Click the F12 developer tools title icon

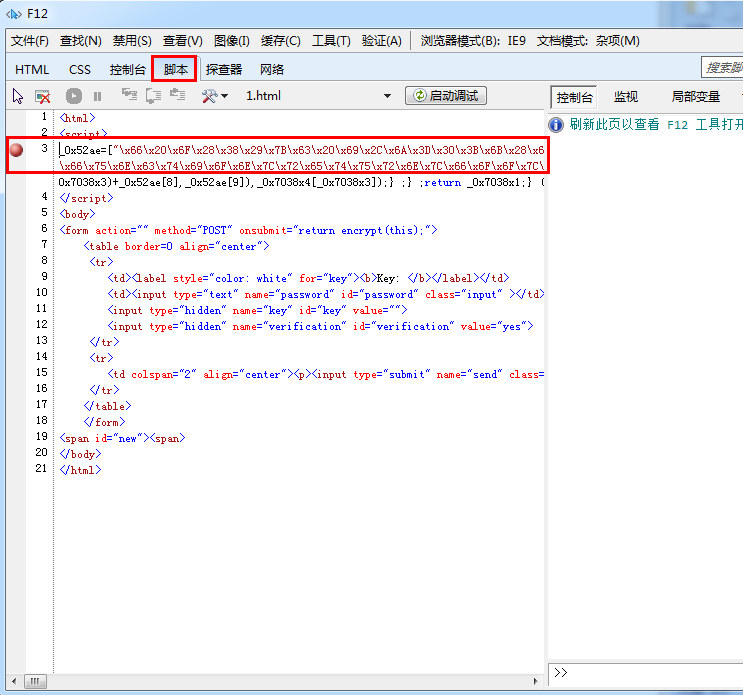(14, 14)
